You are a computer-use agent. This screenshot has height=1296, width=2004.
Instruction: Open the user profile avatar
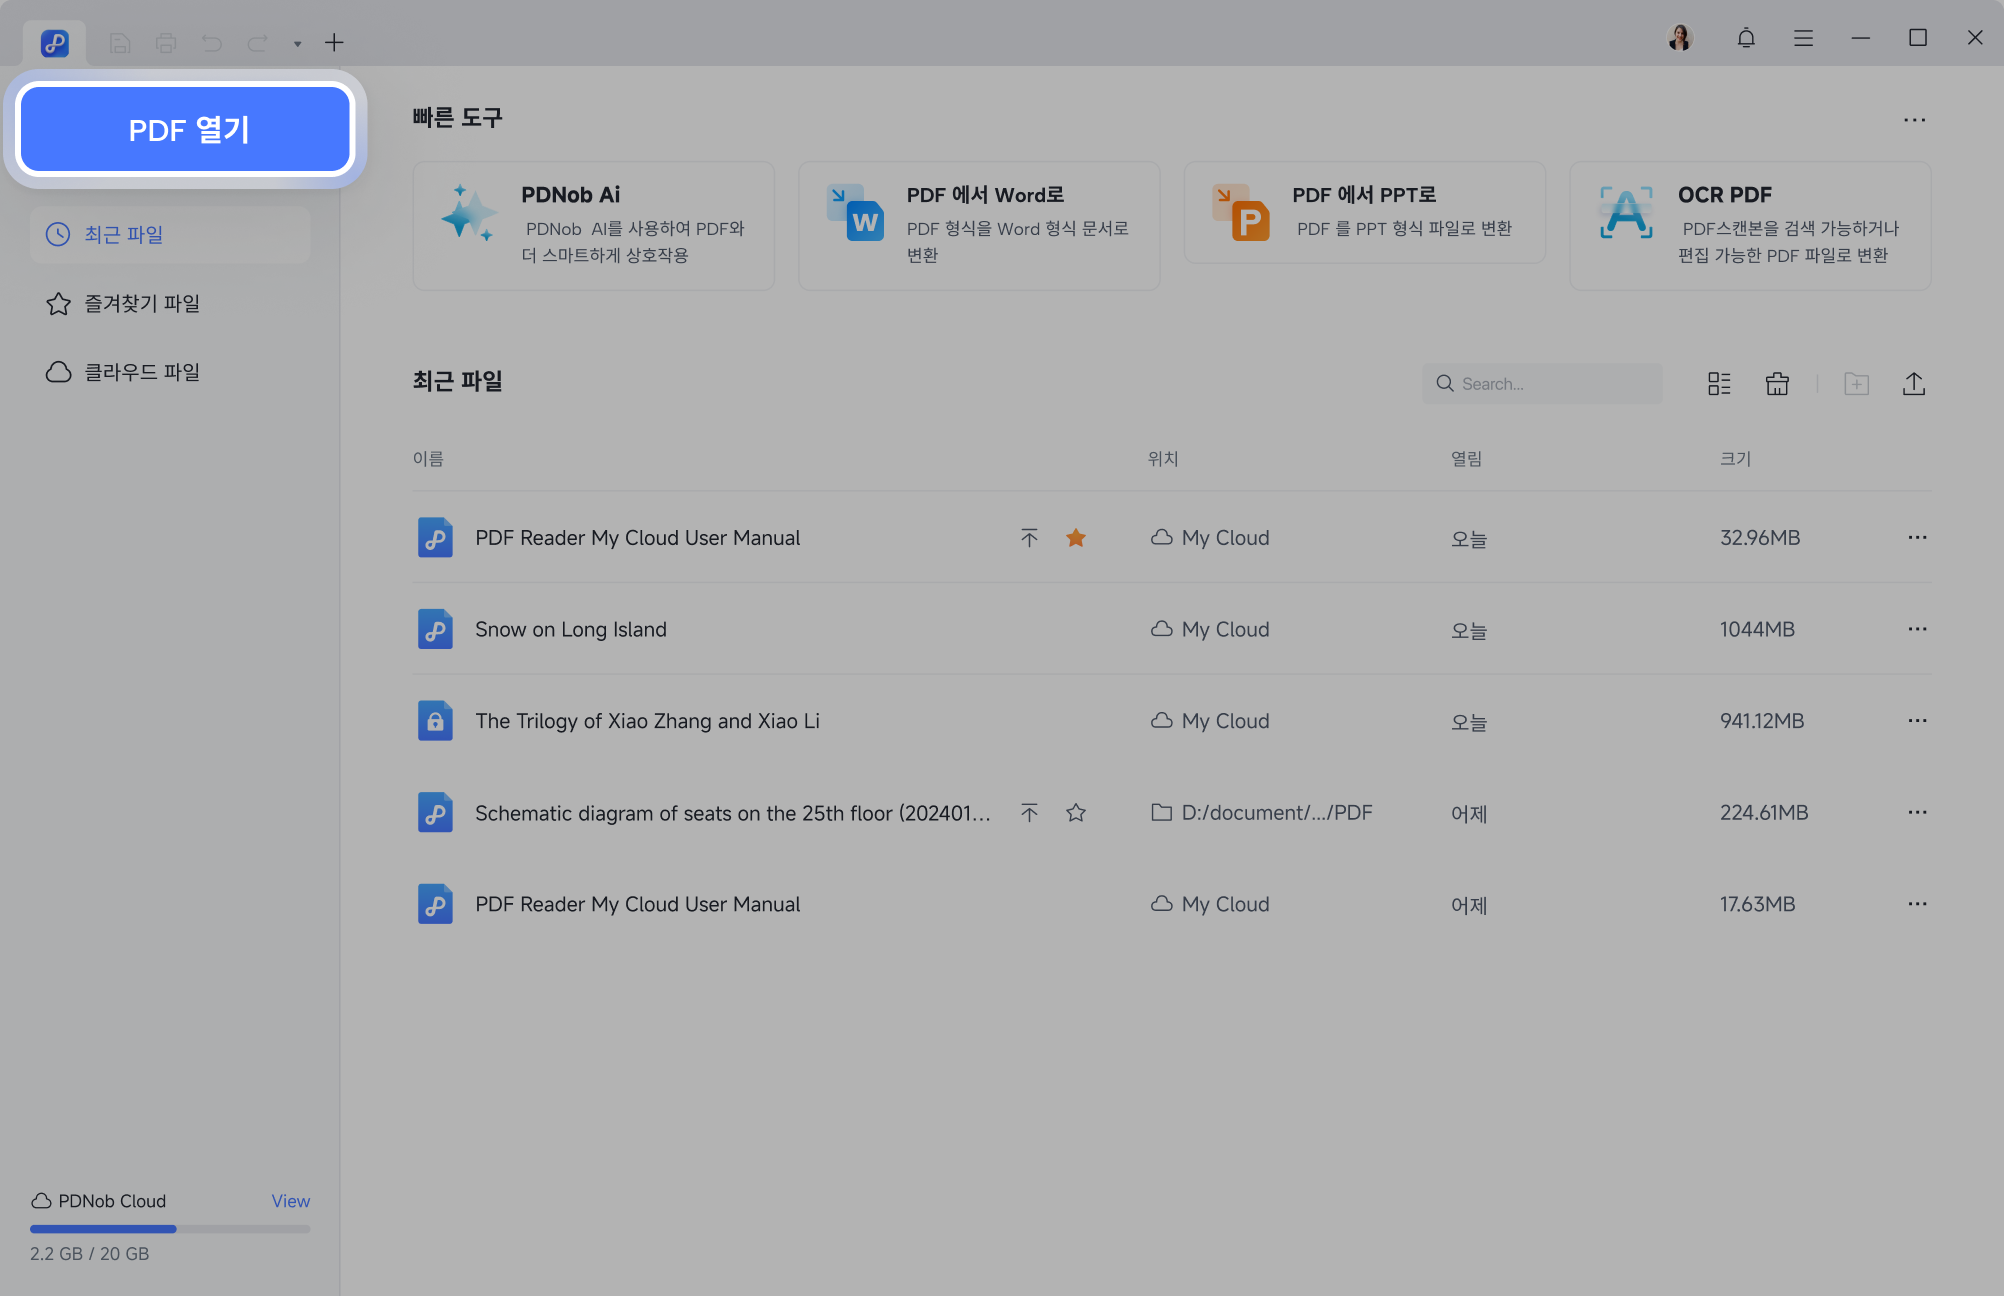[1681, 38]
